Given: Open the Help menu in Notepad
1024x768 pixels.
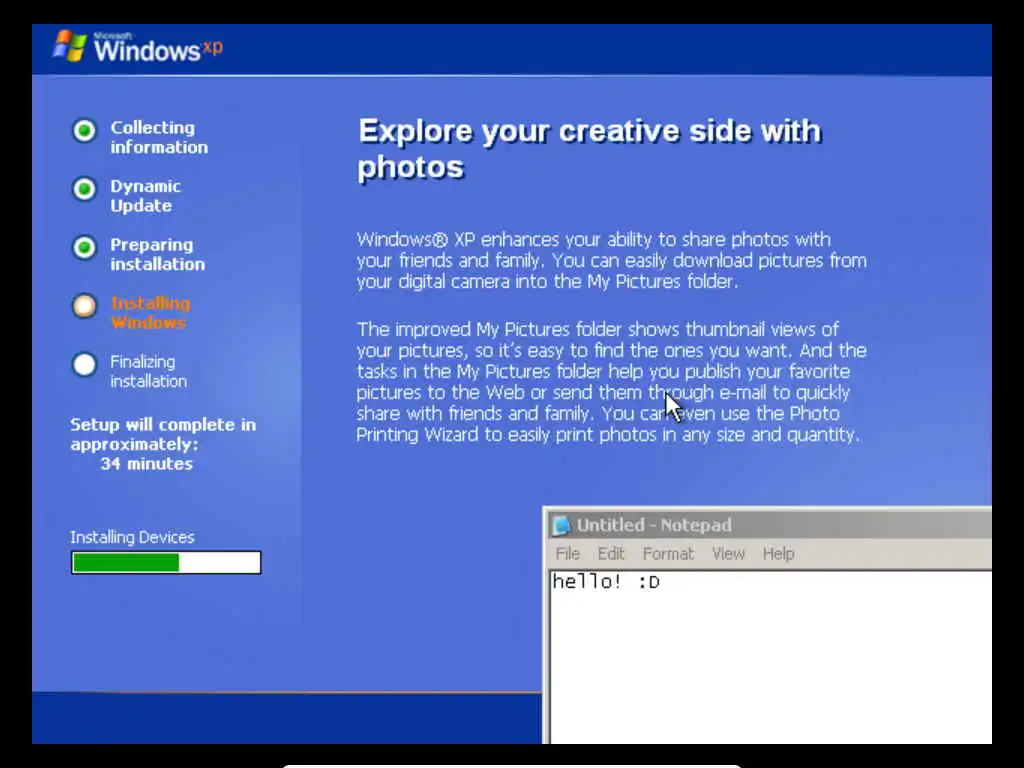Looking at the screenshot, I should click(778, 554).
